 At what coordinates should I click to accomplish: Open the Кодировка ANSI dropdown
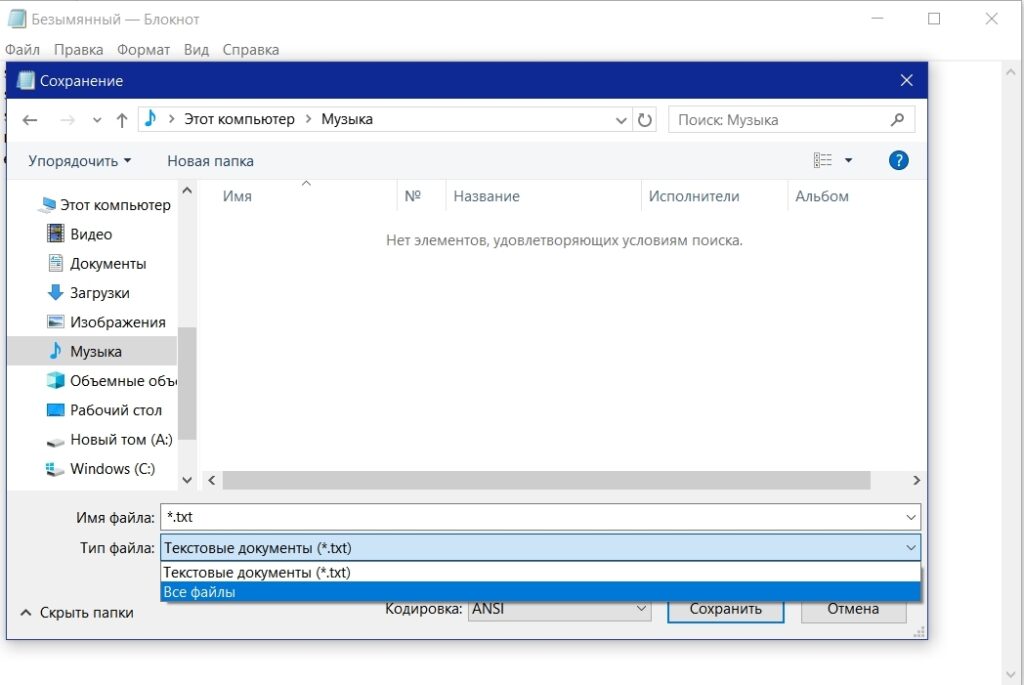coord(559,609)
